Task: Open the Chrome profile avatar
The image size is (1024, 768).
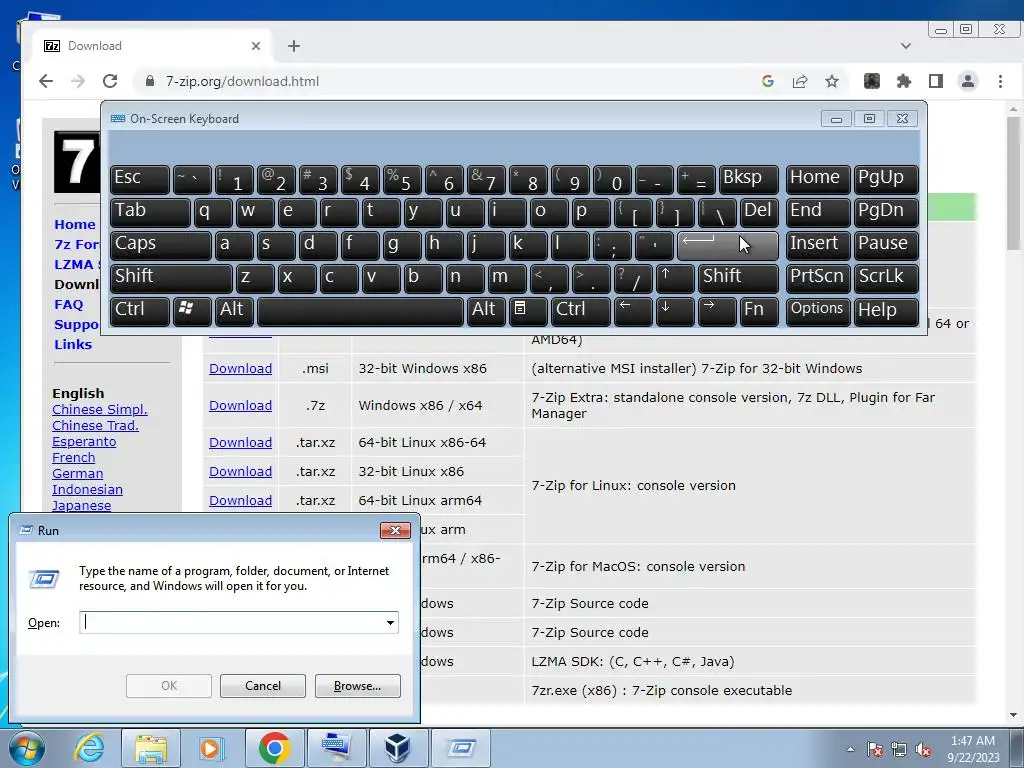Action: [968, 81]
